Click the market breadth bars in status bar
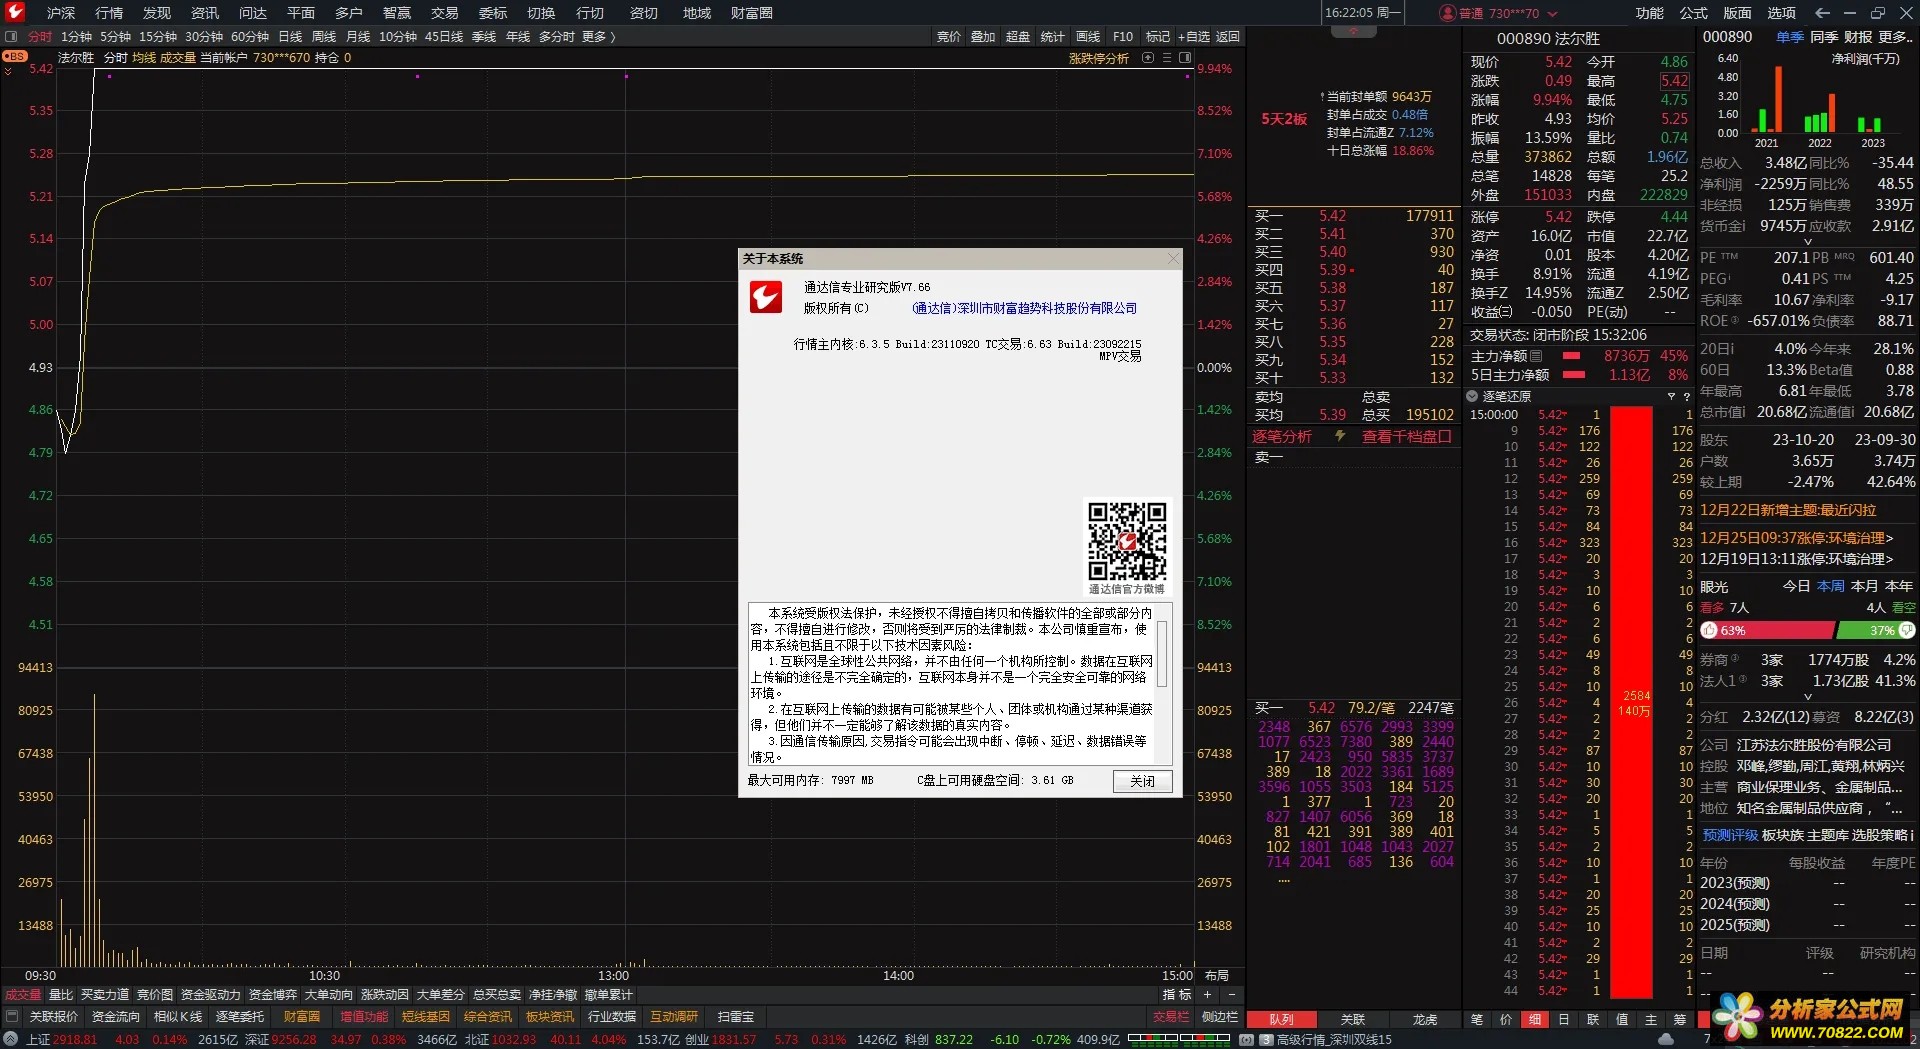Viewport: 1920px width, 1049px height. click(x=1178, y=1039)
